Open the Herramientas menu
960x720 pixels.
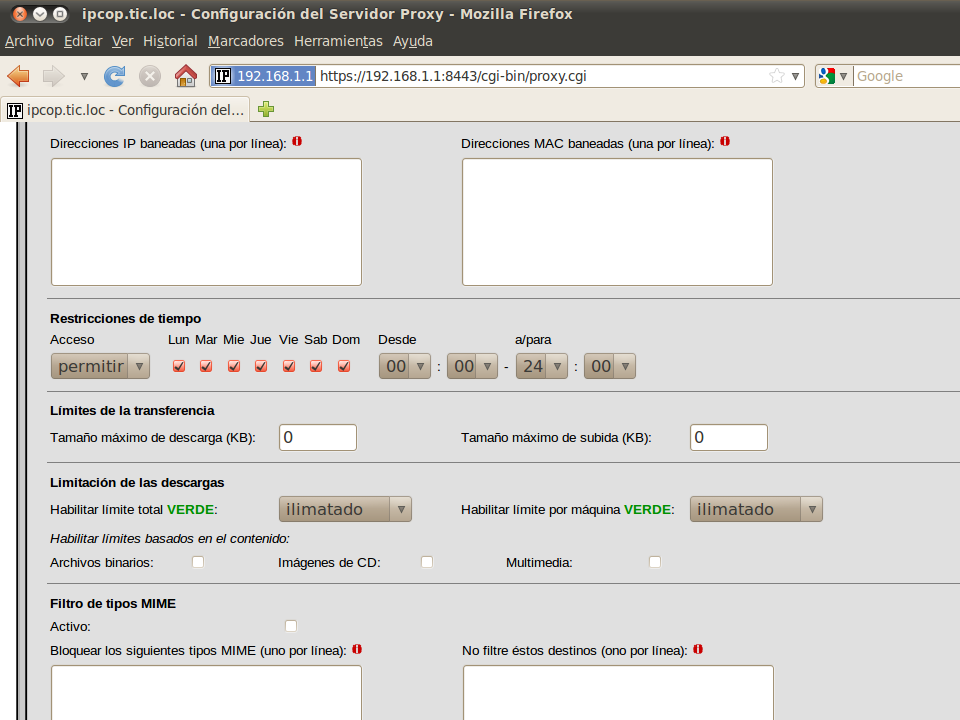click(338, 41)
